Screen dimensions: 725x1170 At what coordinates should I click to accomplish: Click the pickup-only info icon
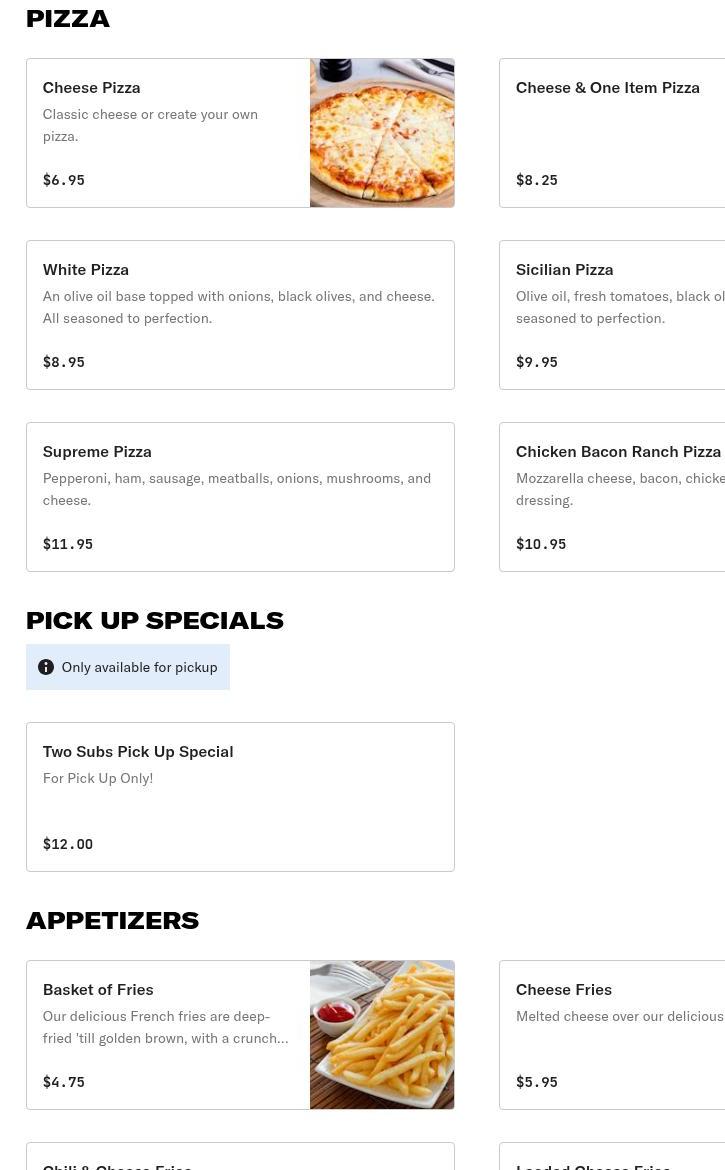click(x=46, y=667)
